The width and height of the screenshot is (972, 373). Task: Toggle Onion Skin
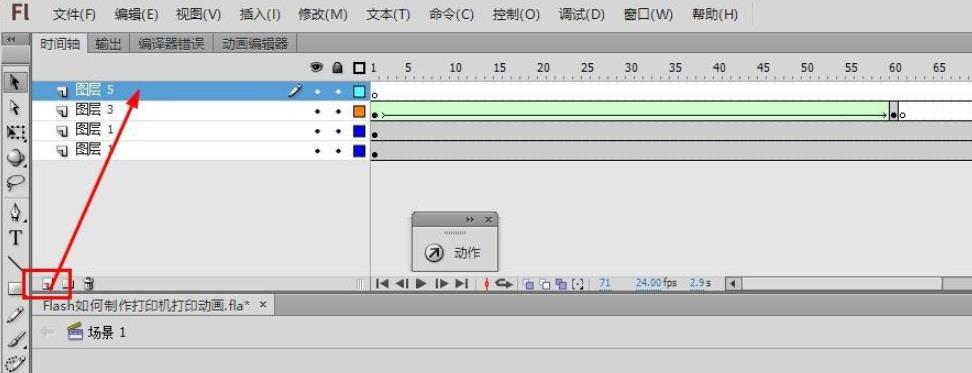click(528, 284)
